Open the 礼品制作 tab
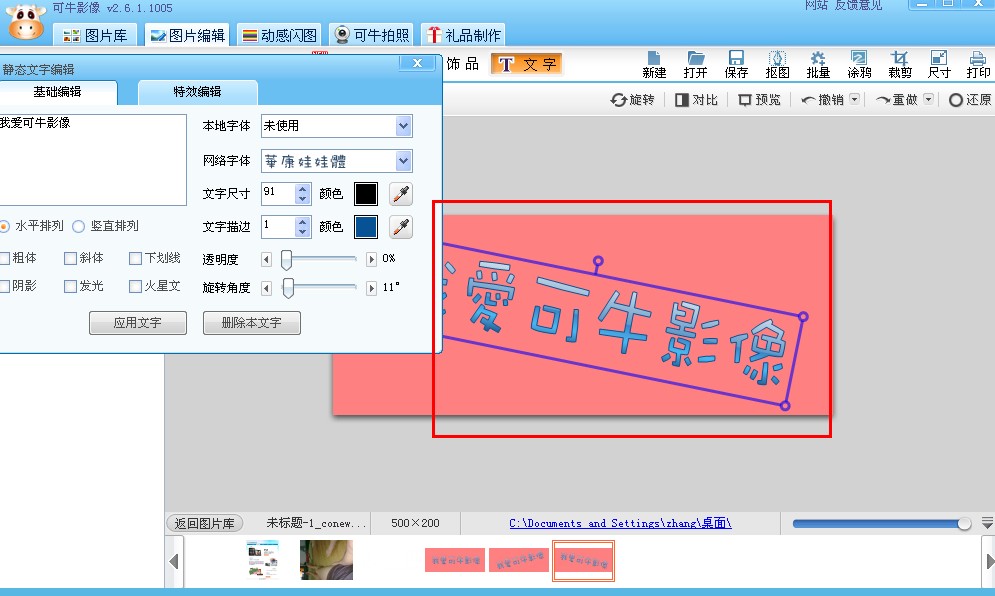This screenshot has width=995, height=596. coord(464,36)
